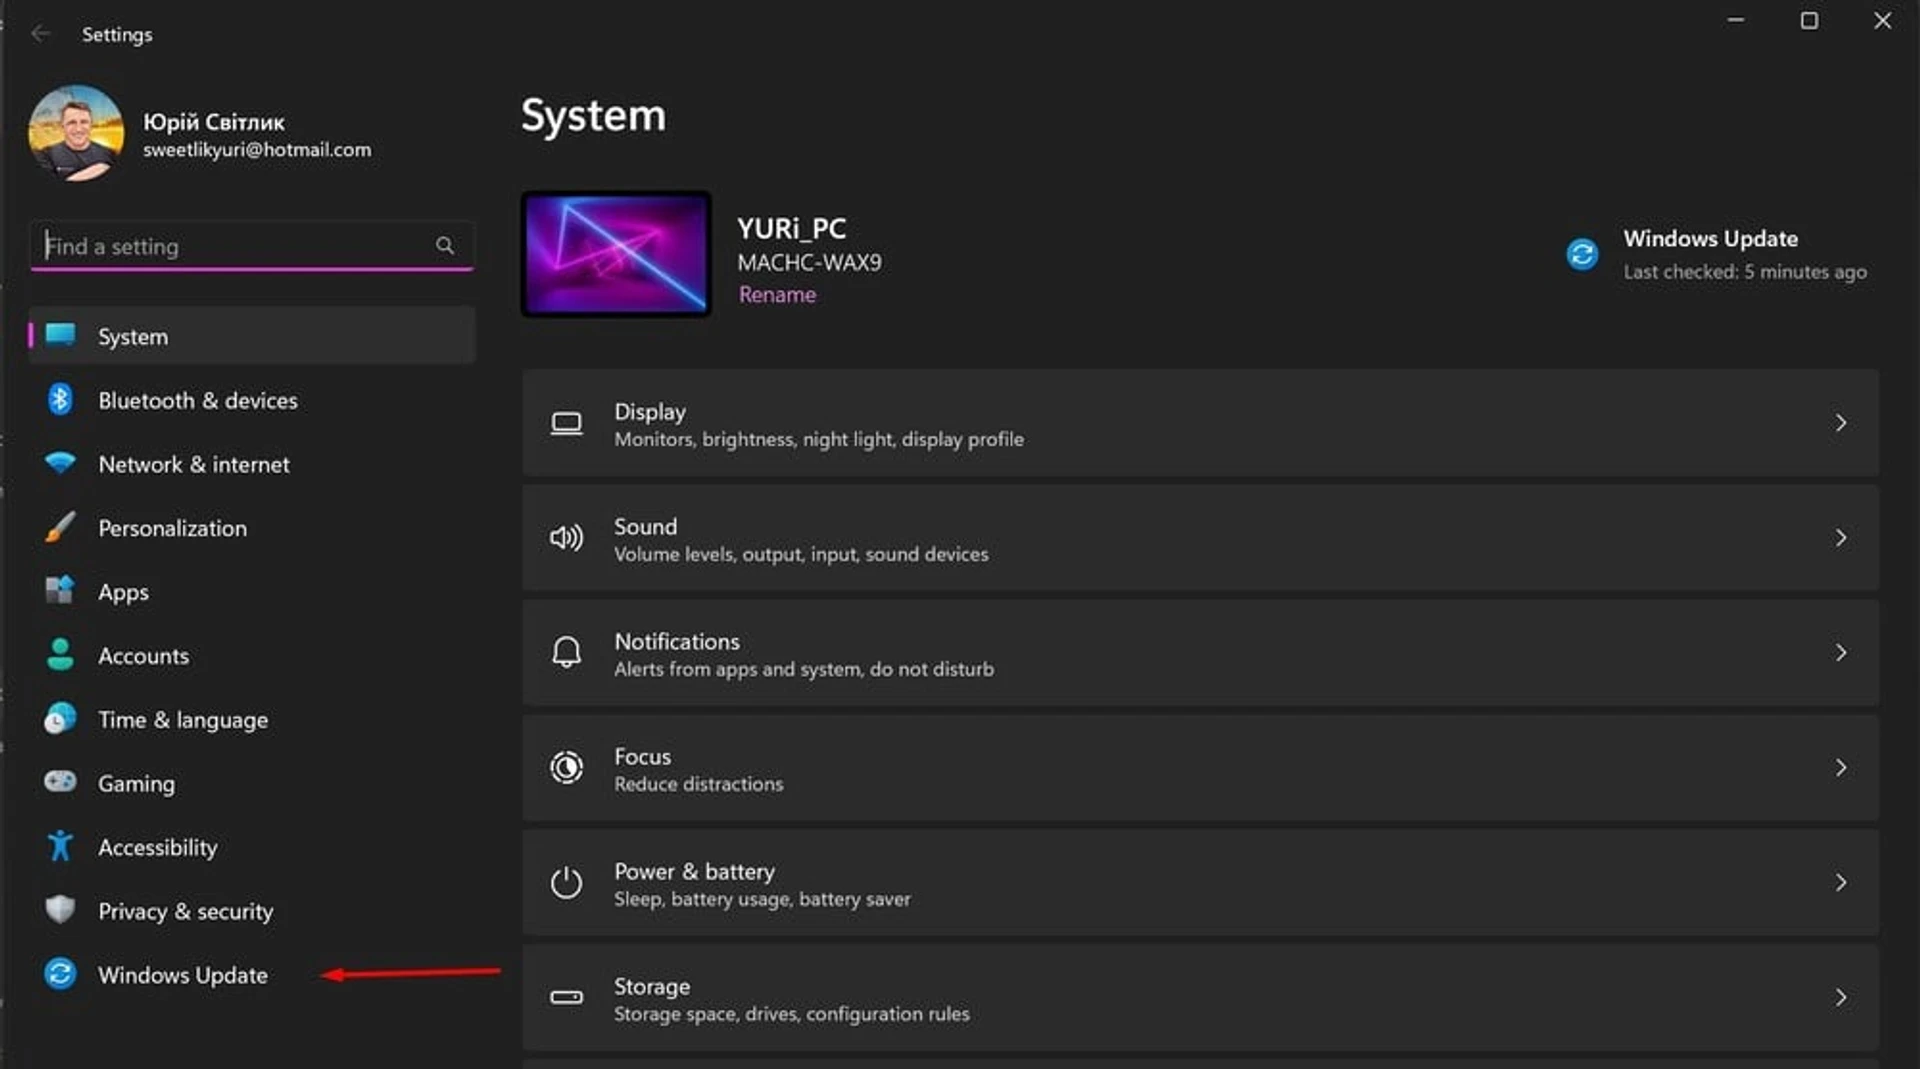This screenshot has width=1920, height=1069.
Task: Click the user profile picture
Action: (76, 133)
